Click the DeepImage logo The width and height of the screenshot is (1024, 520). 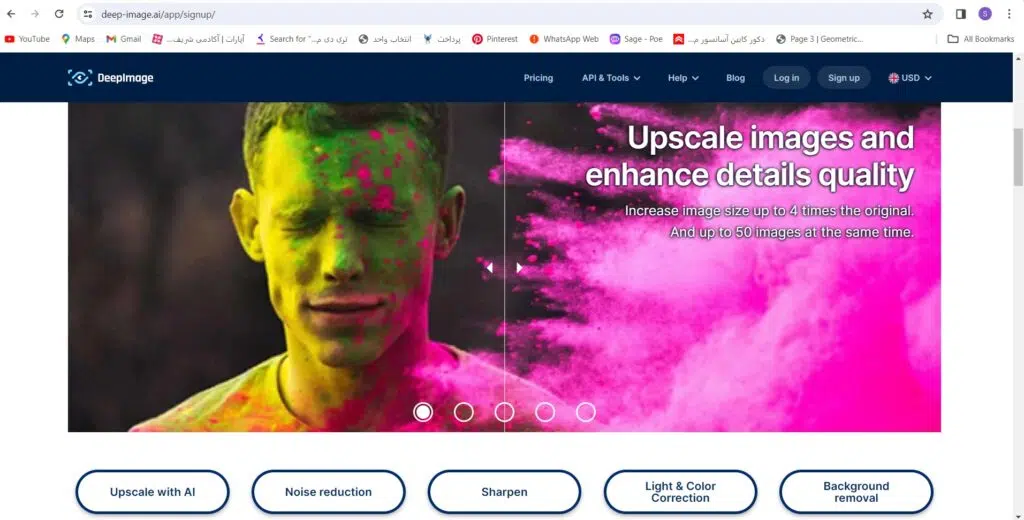pyautogui.click(x=110, y=78)
